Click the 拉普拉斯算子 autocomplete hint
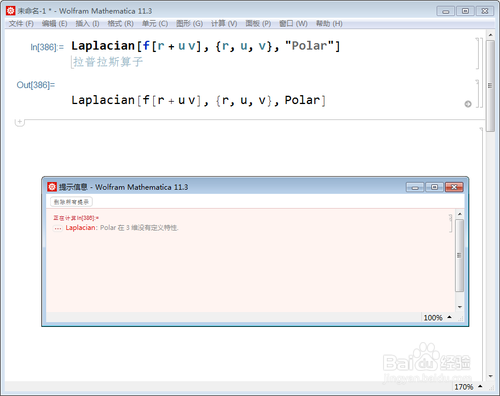This screenshot has height=396, width=500. click(108, 62)
